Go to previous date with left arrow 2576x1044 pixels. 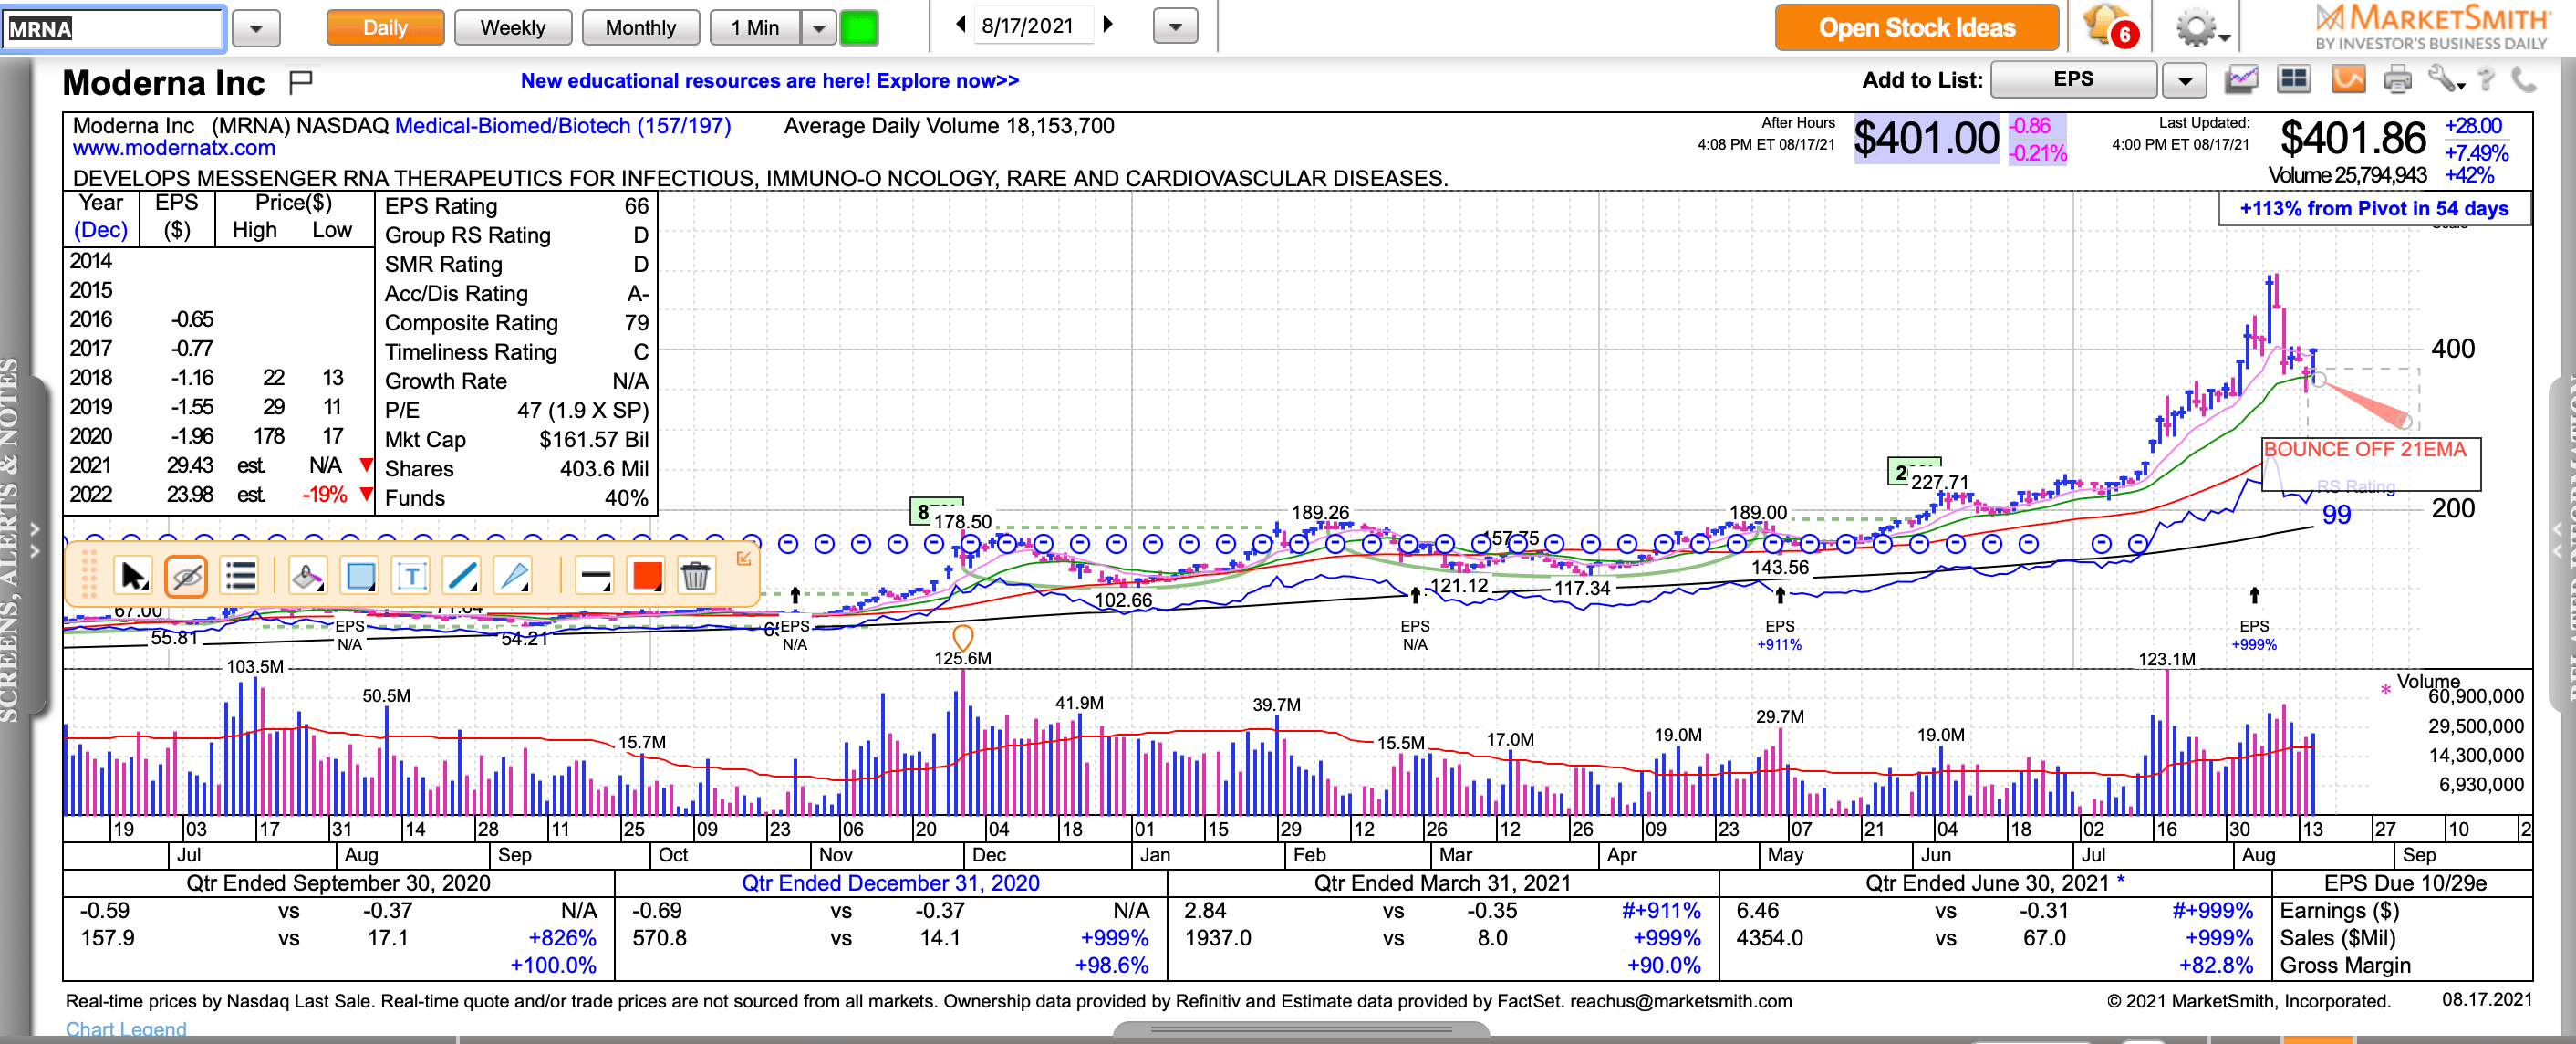pyautogui.click(x=961, y=24)
